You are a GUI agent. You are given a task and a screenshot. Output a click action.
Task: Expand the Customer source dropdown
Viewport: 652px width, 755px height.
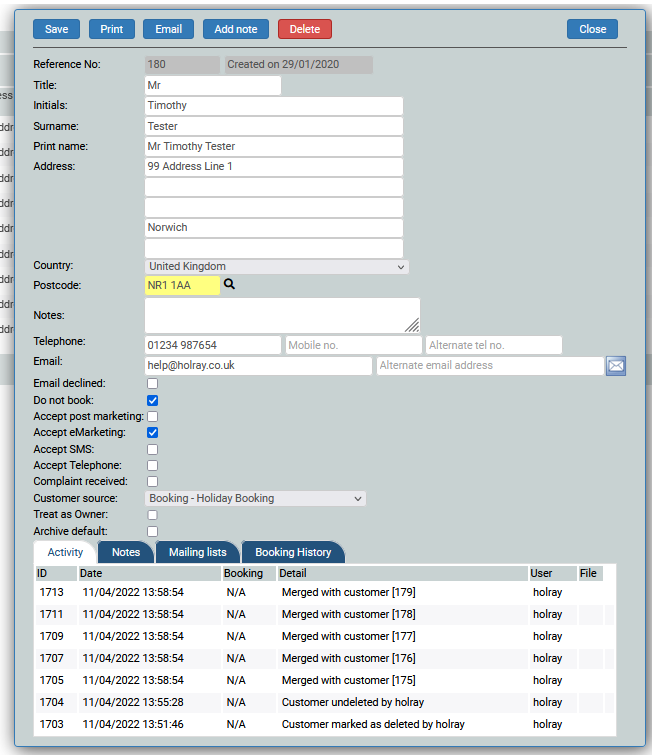pyautogui.click(x=255, y=498)
